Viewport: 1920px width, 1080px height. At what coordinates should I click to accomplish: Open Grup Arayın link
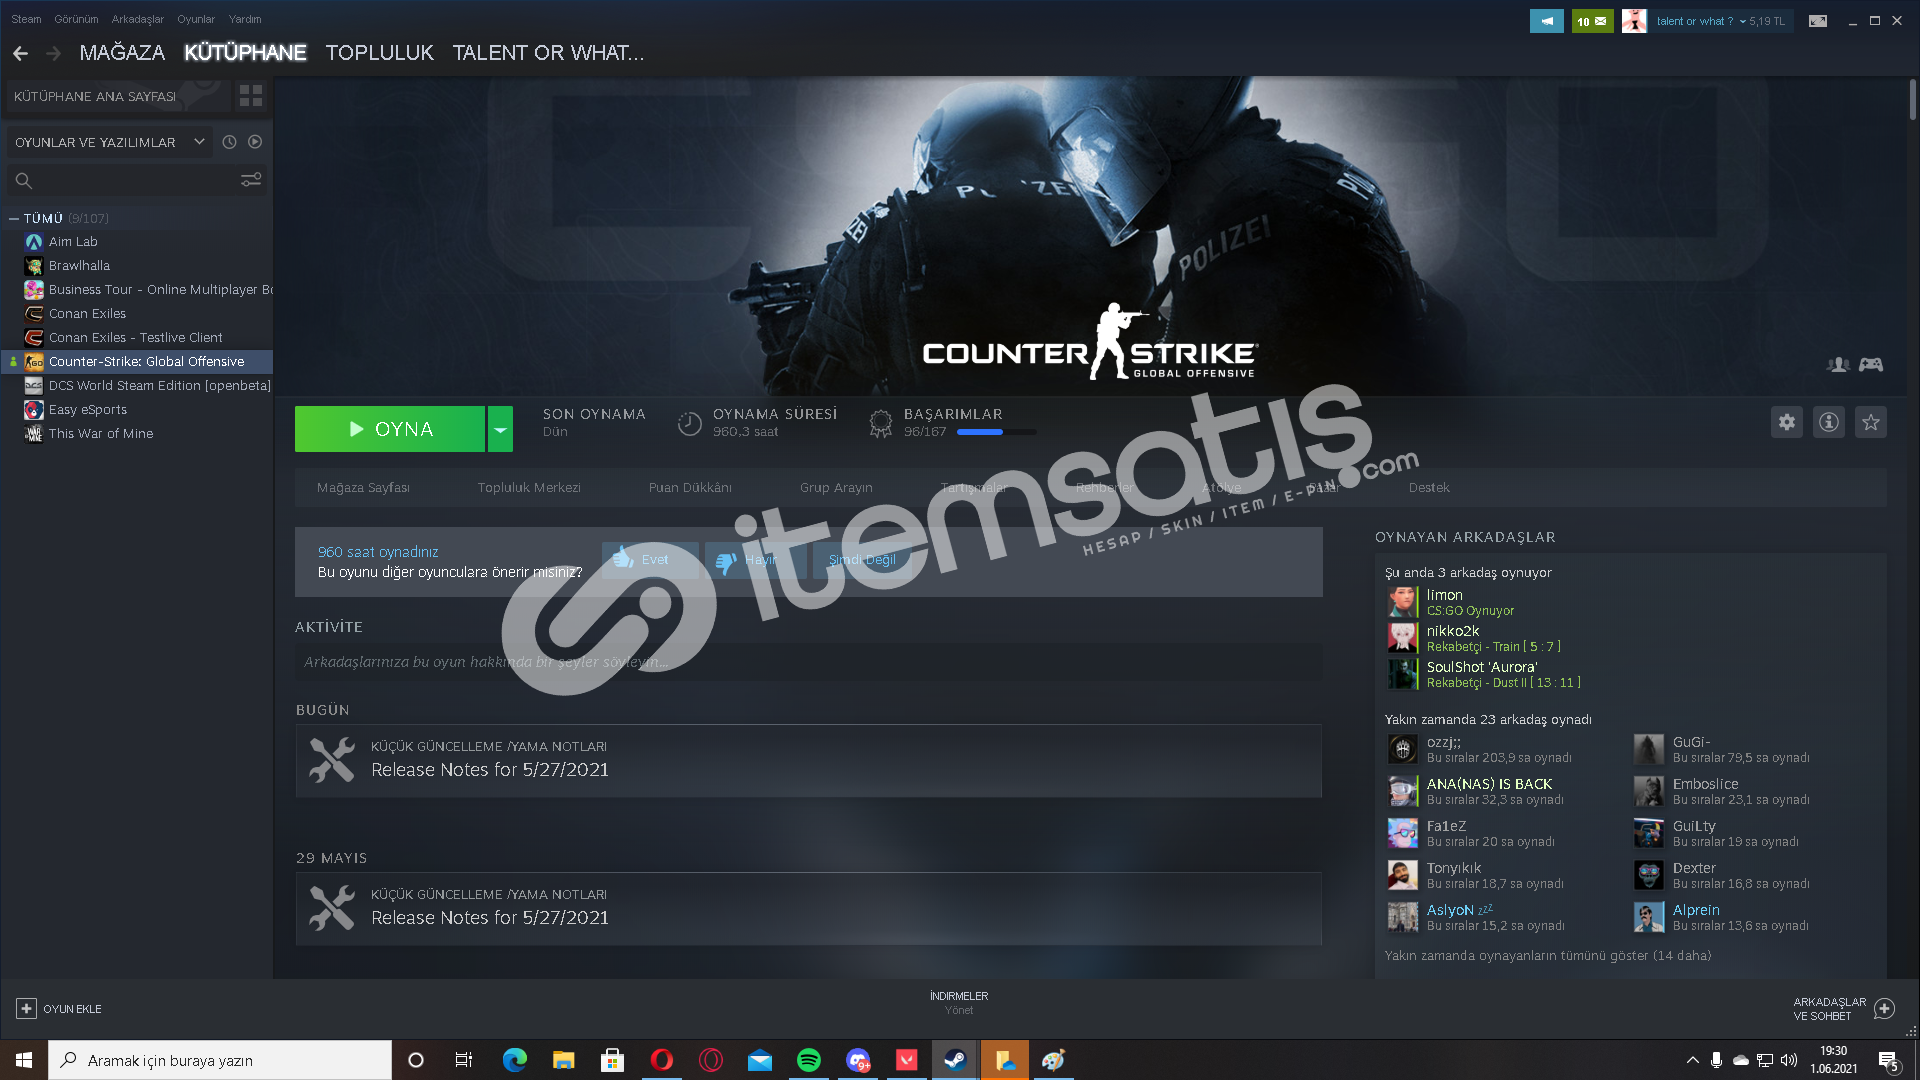point(836,488)
